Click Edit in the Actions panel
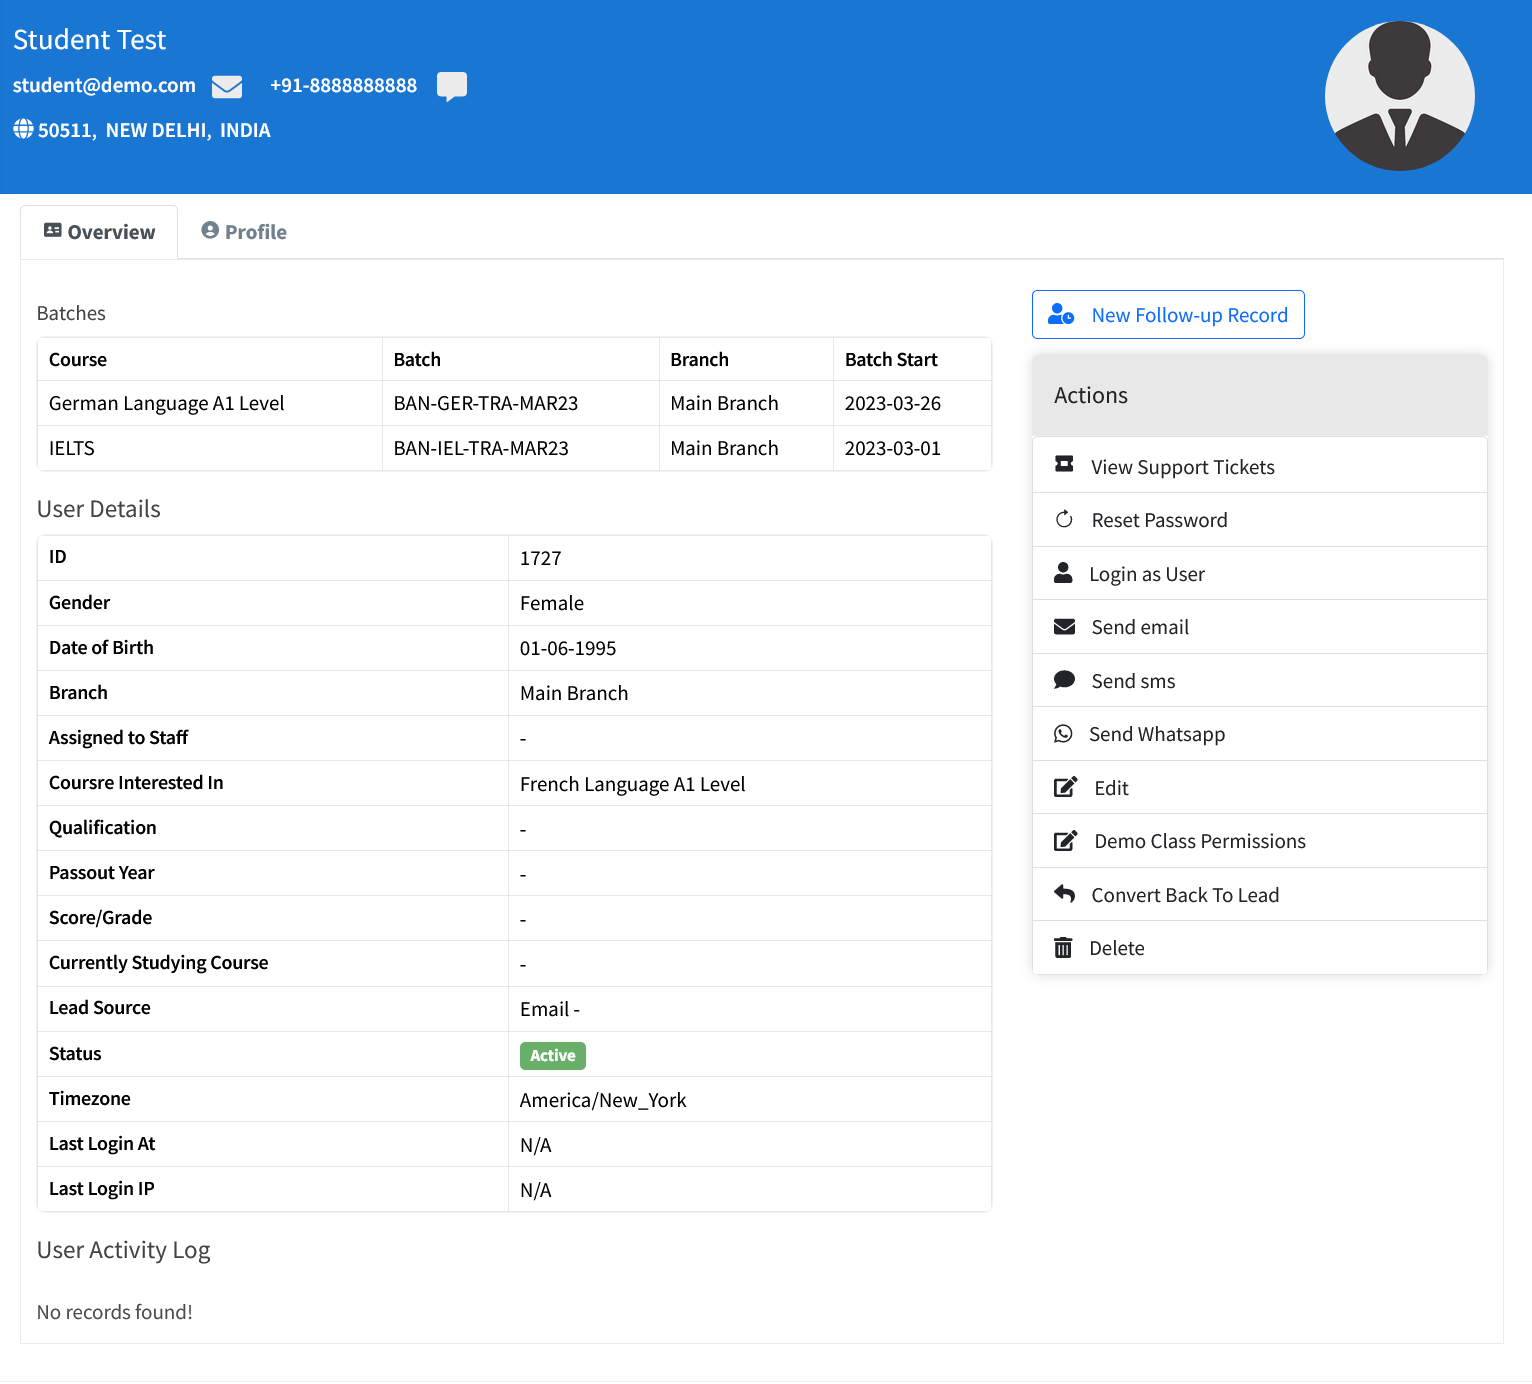Viewport: 1532px width, 1384px height. [1111, 788]
